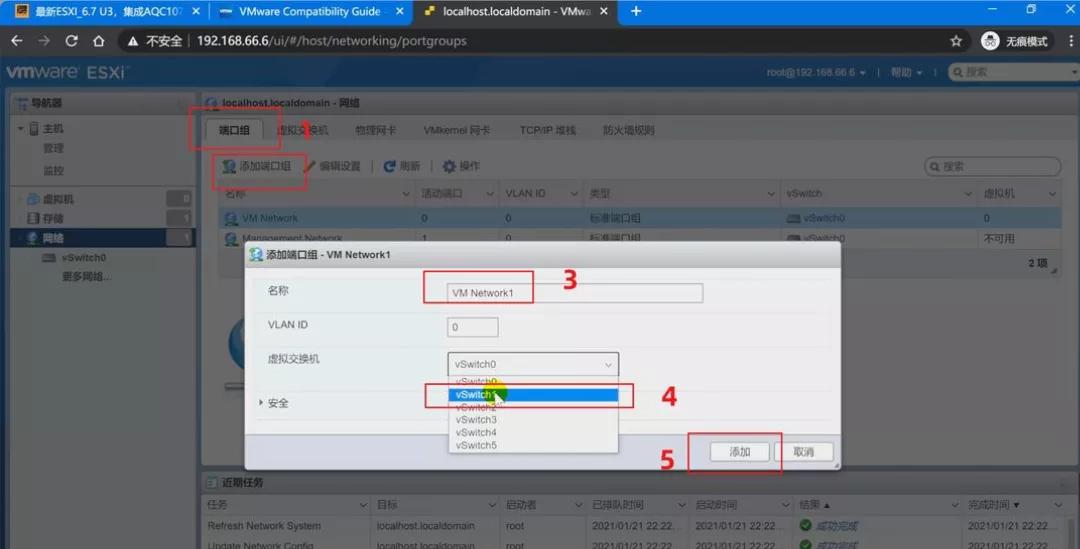Click Refresh Network System task row
Viewport: 1080px width, 549px height.
click(x=634, y=526)
